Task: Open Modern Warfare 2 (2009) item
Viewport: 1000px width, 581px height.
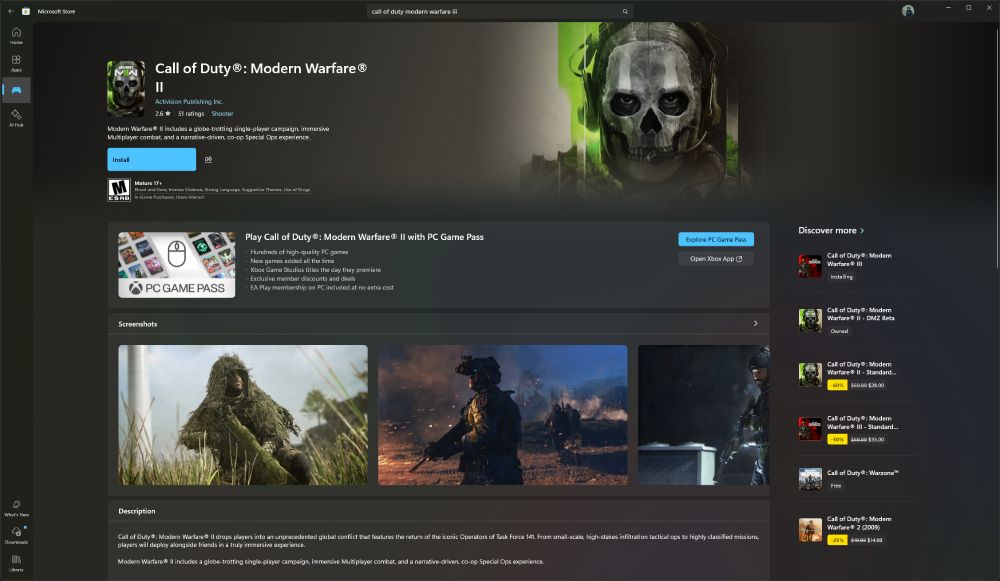Action: click(x=858, y=529)
